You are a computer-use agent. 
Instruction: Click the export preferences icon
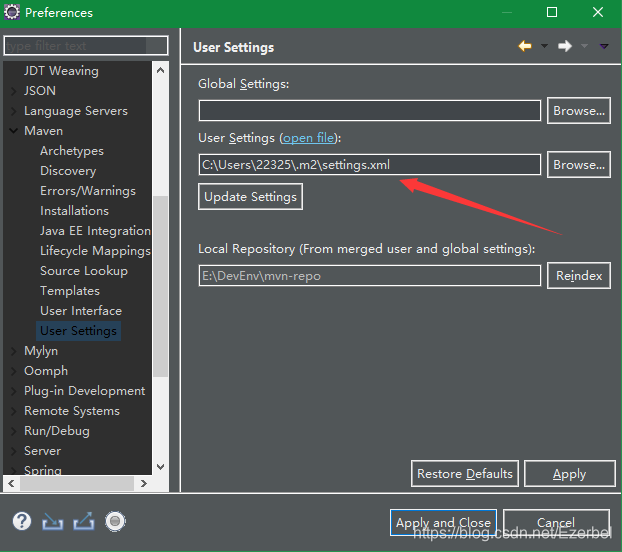(84, 521)
